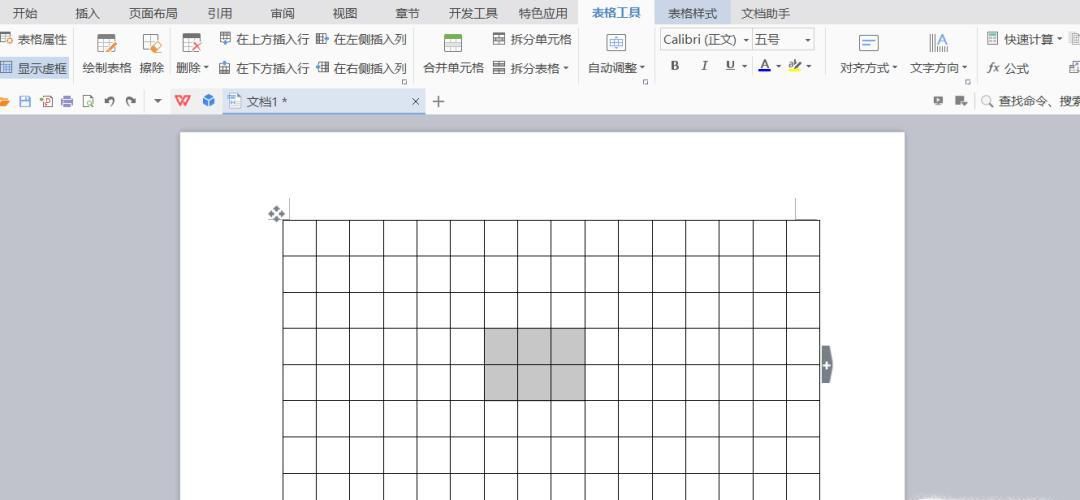Click the print preview icon
Screen dimensions: 1080x500
(88, 101)
